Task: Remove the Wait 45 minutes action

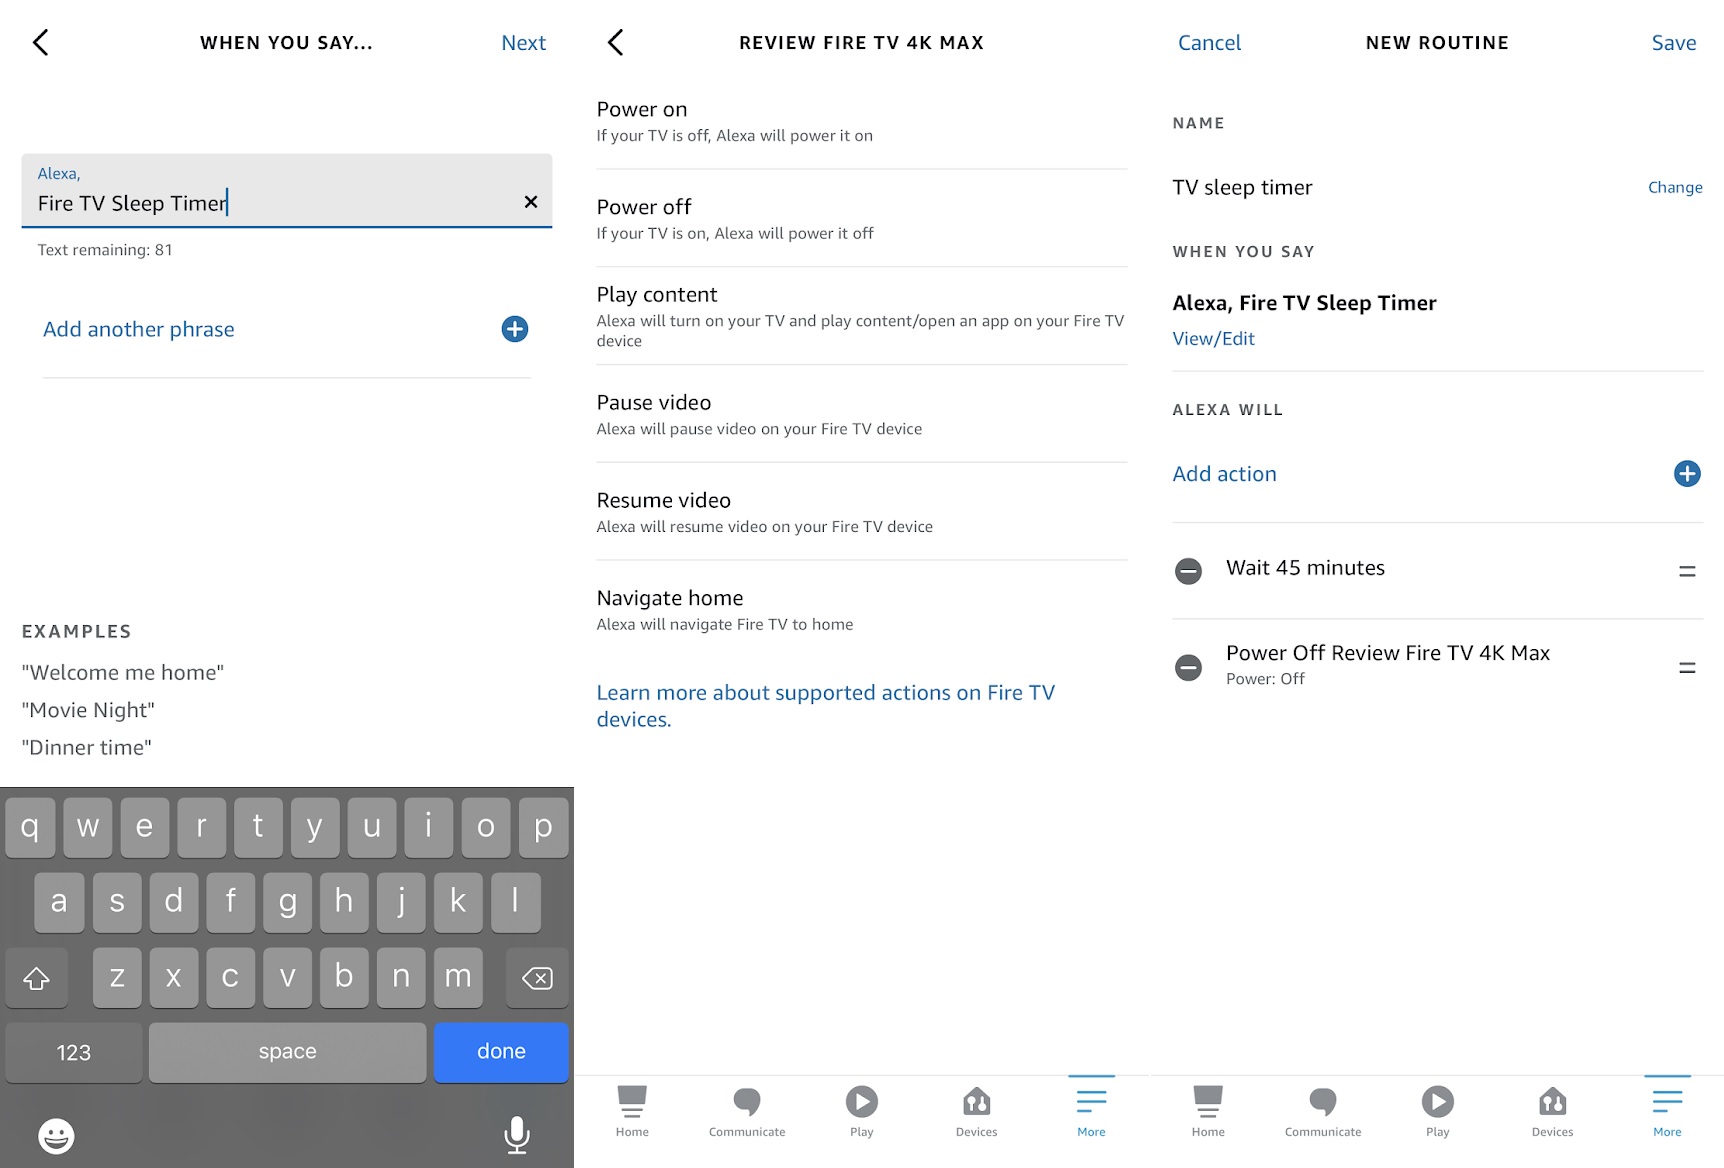Action: coord(1188,571)
